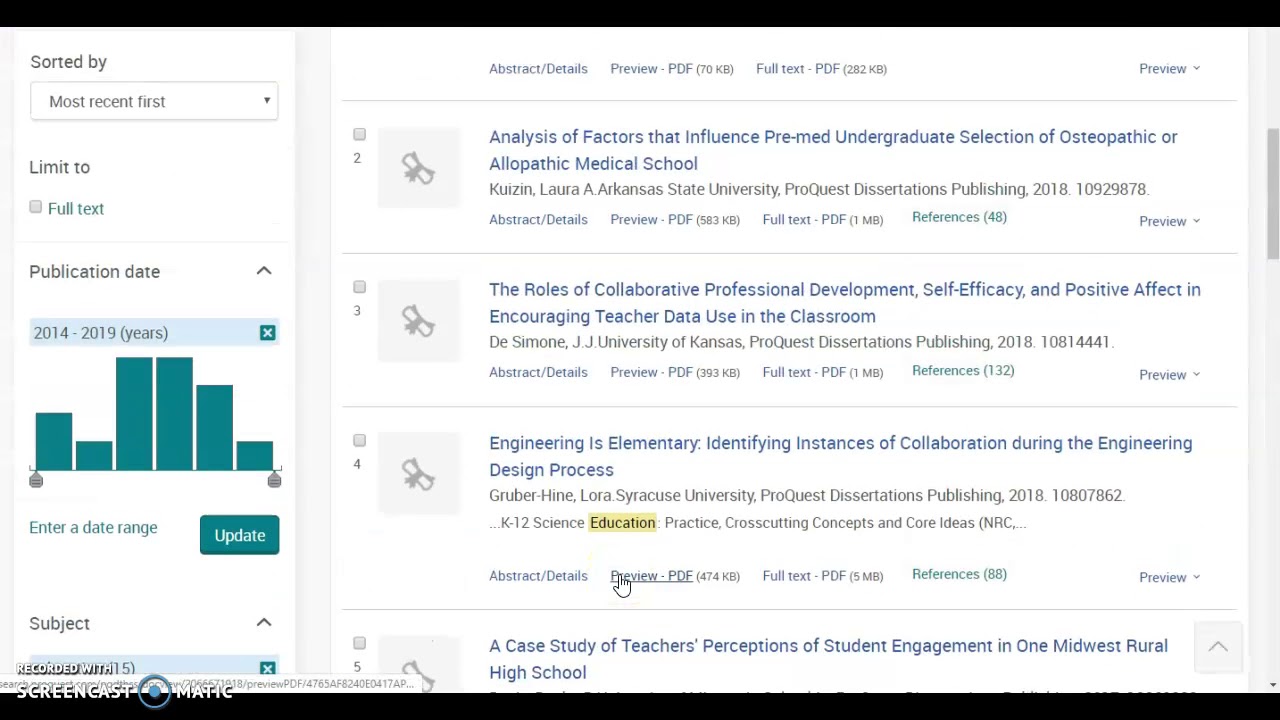
Task: Click the dissertation icon for result 4
Action: point(418,474)
